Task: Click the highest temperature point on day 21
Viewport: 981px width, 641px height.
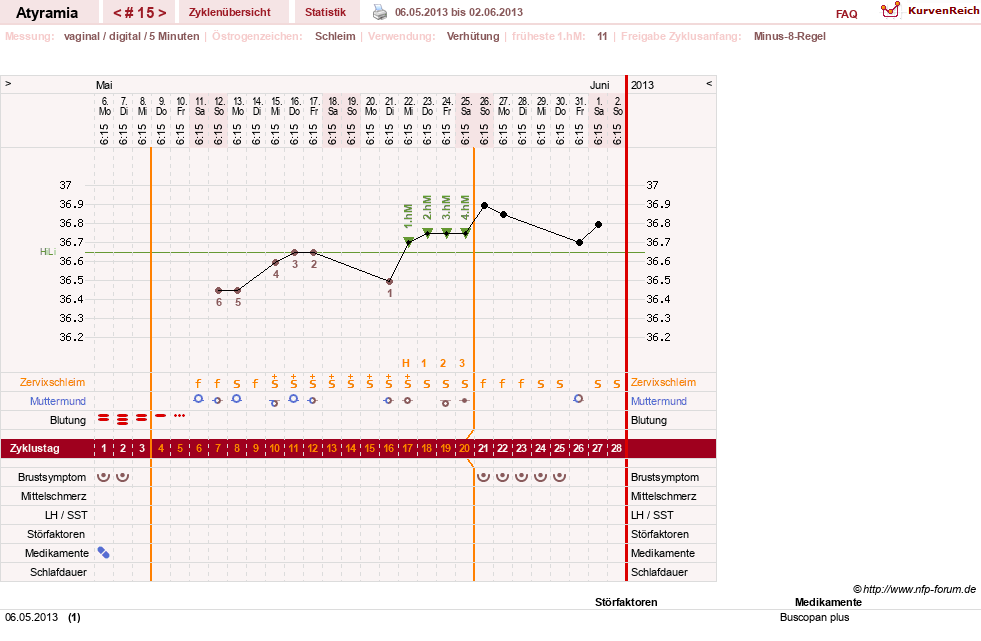Action: (x=484, y=205)
